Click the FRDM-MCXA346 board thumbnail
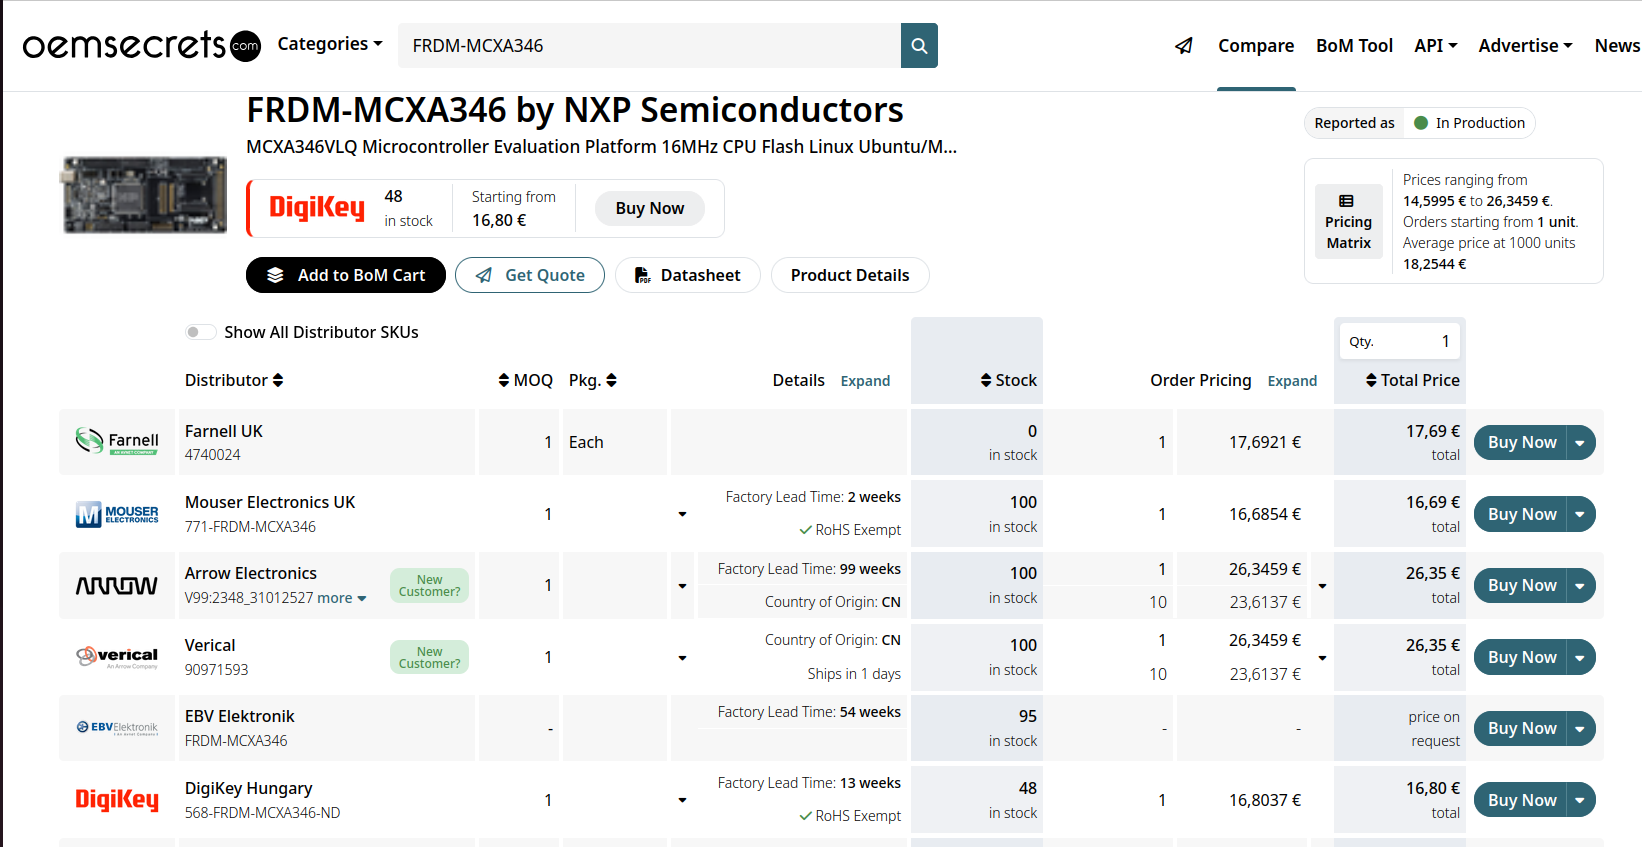Image resolution: width=1642 pixels, height=847 pixels. tap(145, 195)
